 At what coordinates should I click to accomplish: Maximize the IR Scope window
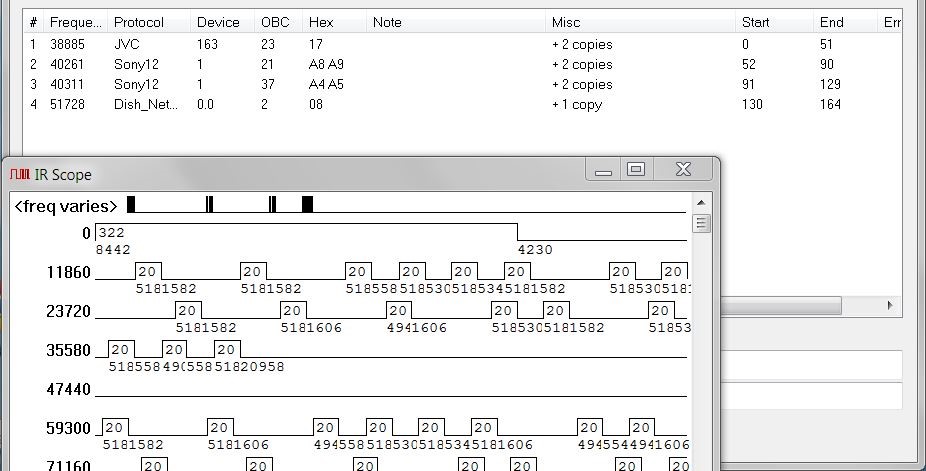(636, 171)
